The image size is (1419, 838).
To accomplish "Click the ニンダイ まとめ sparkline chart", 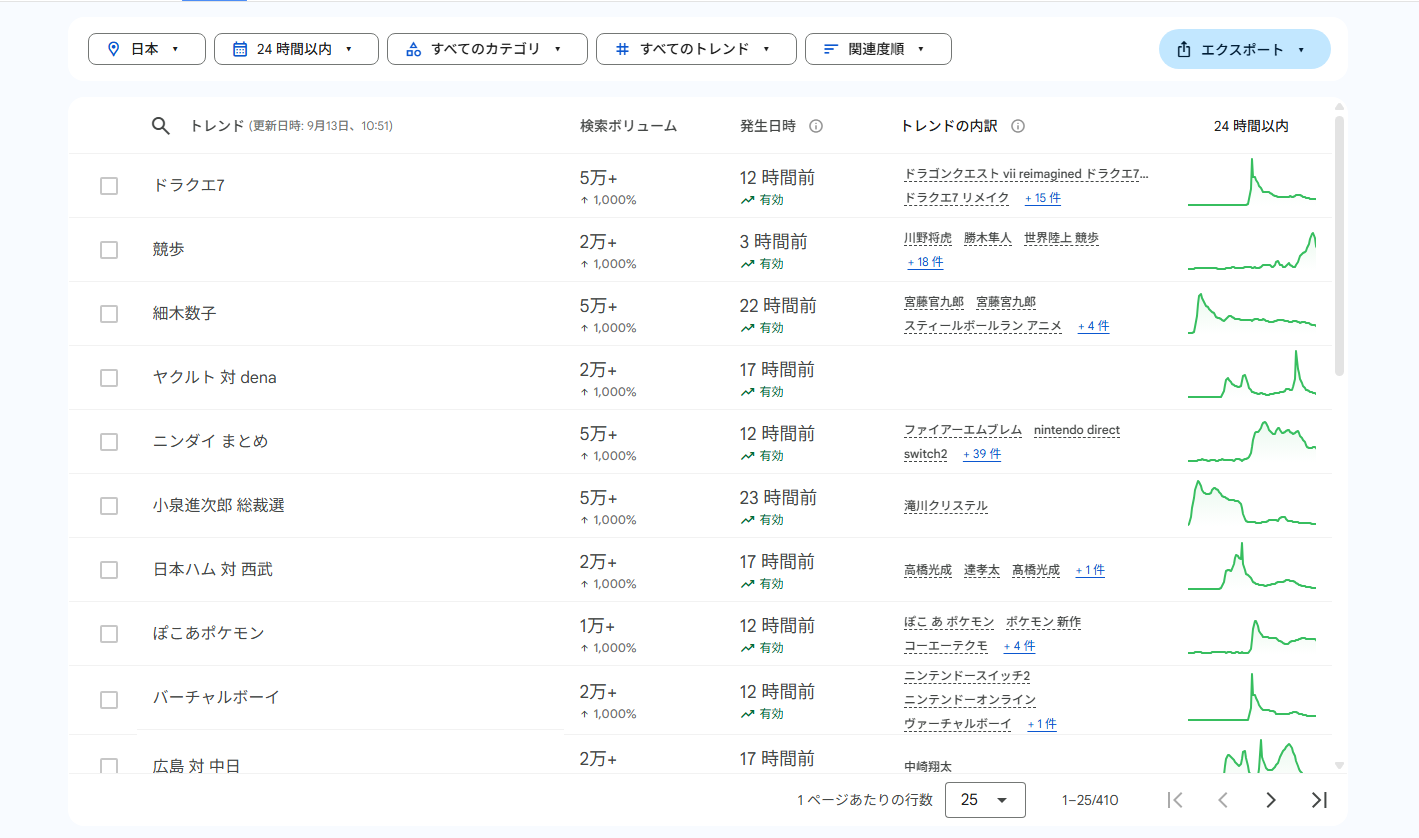I will click(1252, 441).
